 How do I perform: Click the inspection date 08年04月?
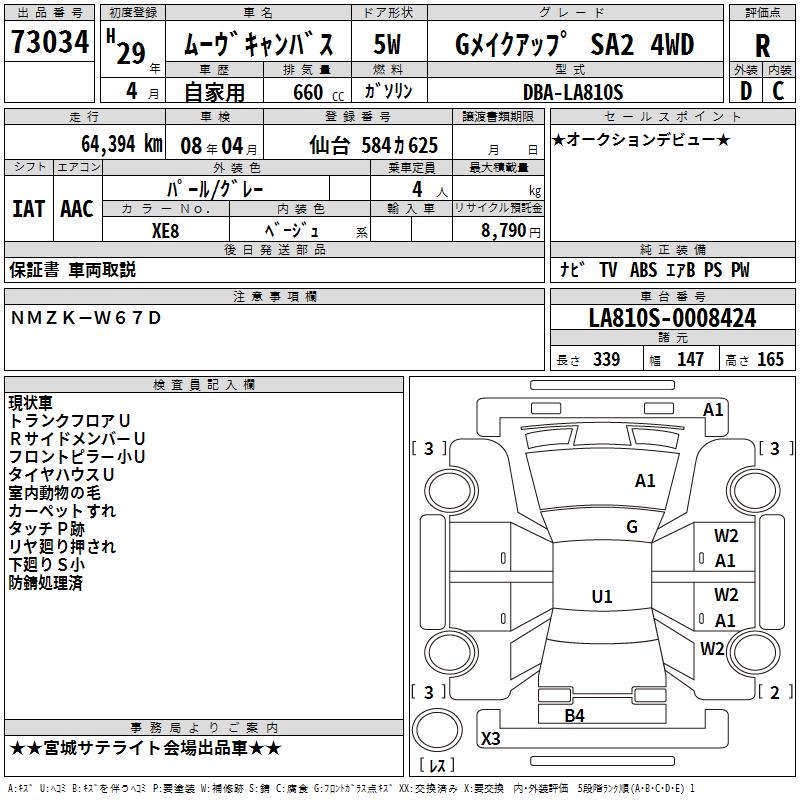pyautogui.click(x=218, y=146)
